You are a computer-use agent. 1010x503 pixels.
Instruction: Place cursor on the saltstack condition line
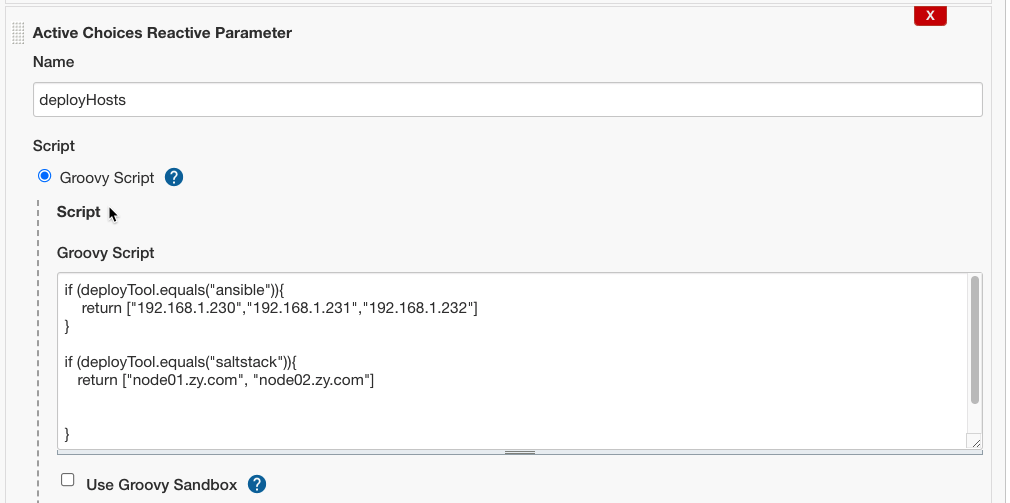(x=180, y=362)
